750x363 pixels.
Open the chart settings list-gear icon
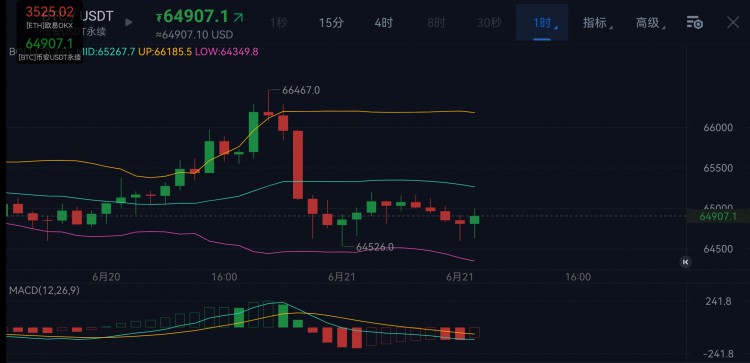click(x=694, y=22)
